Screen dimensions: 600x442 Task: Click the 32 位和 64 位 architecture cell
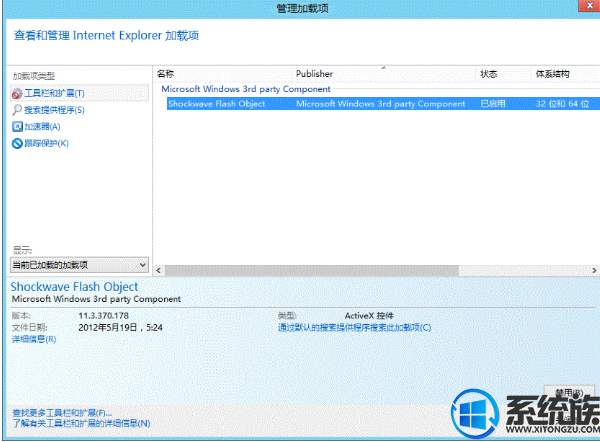pos(562,104)
